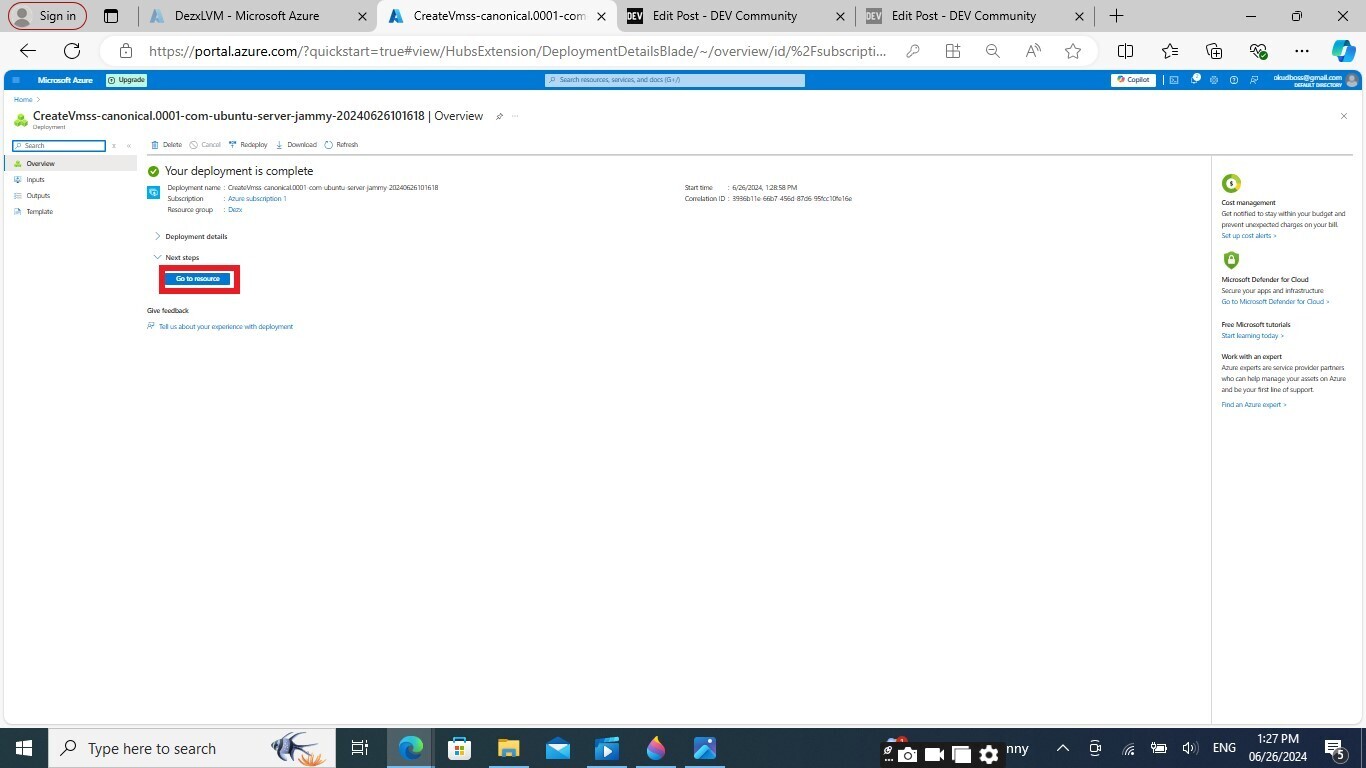This screenshot has width=1366, height=768.
Task: Open Azure subscription 1 link
Action: [257, 199]
